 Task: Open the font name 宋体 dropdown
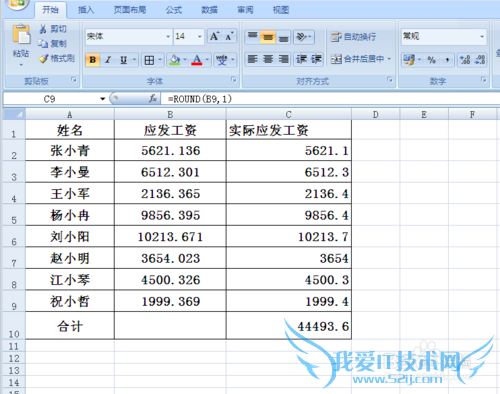coord(168,36)
